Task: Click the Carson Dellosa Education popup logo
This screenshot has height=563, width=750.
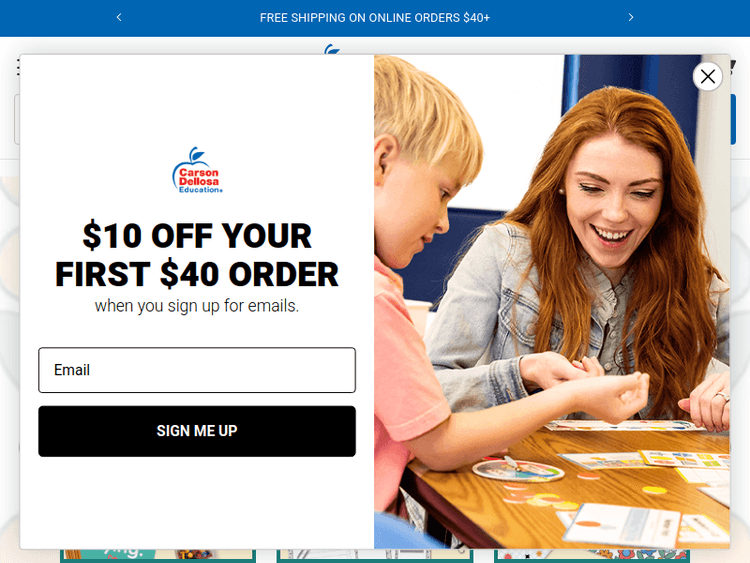Action: coord(197,170)
